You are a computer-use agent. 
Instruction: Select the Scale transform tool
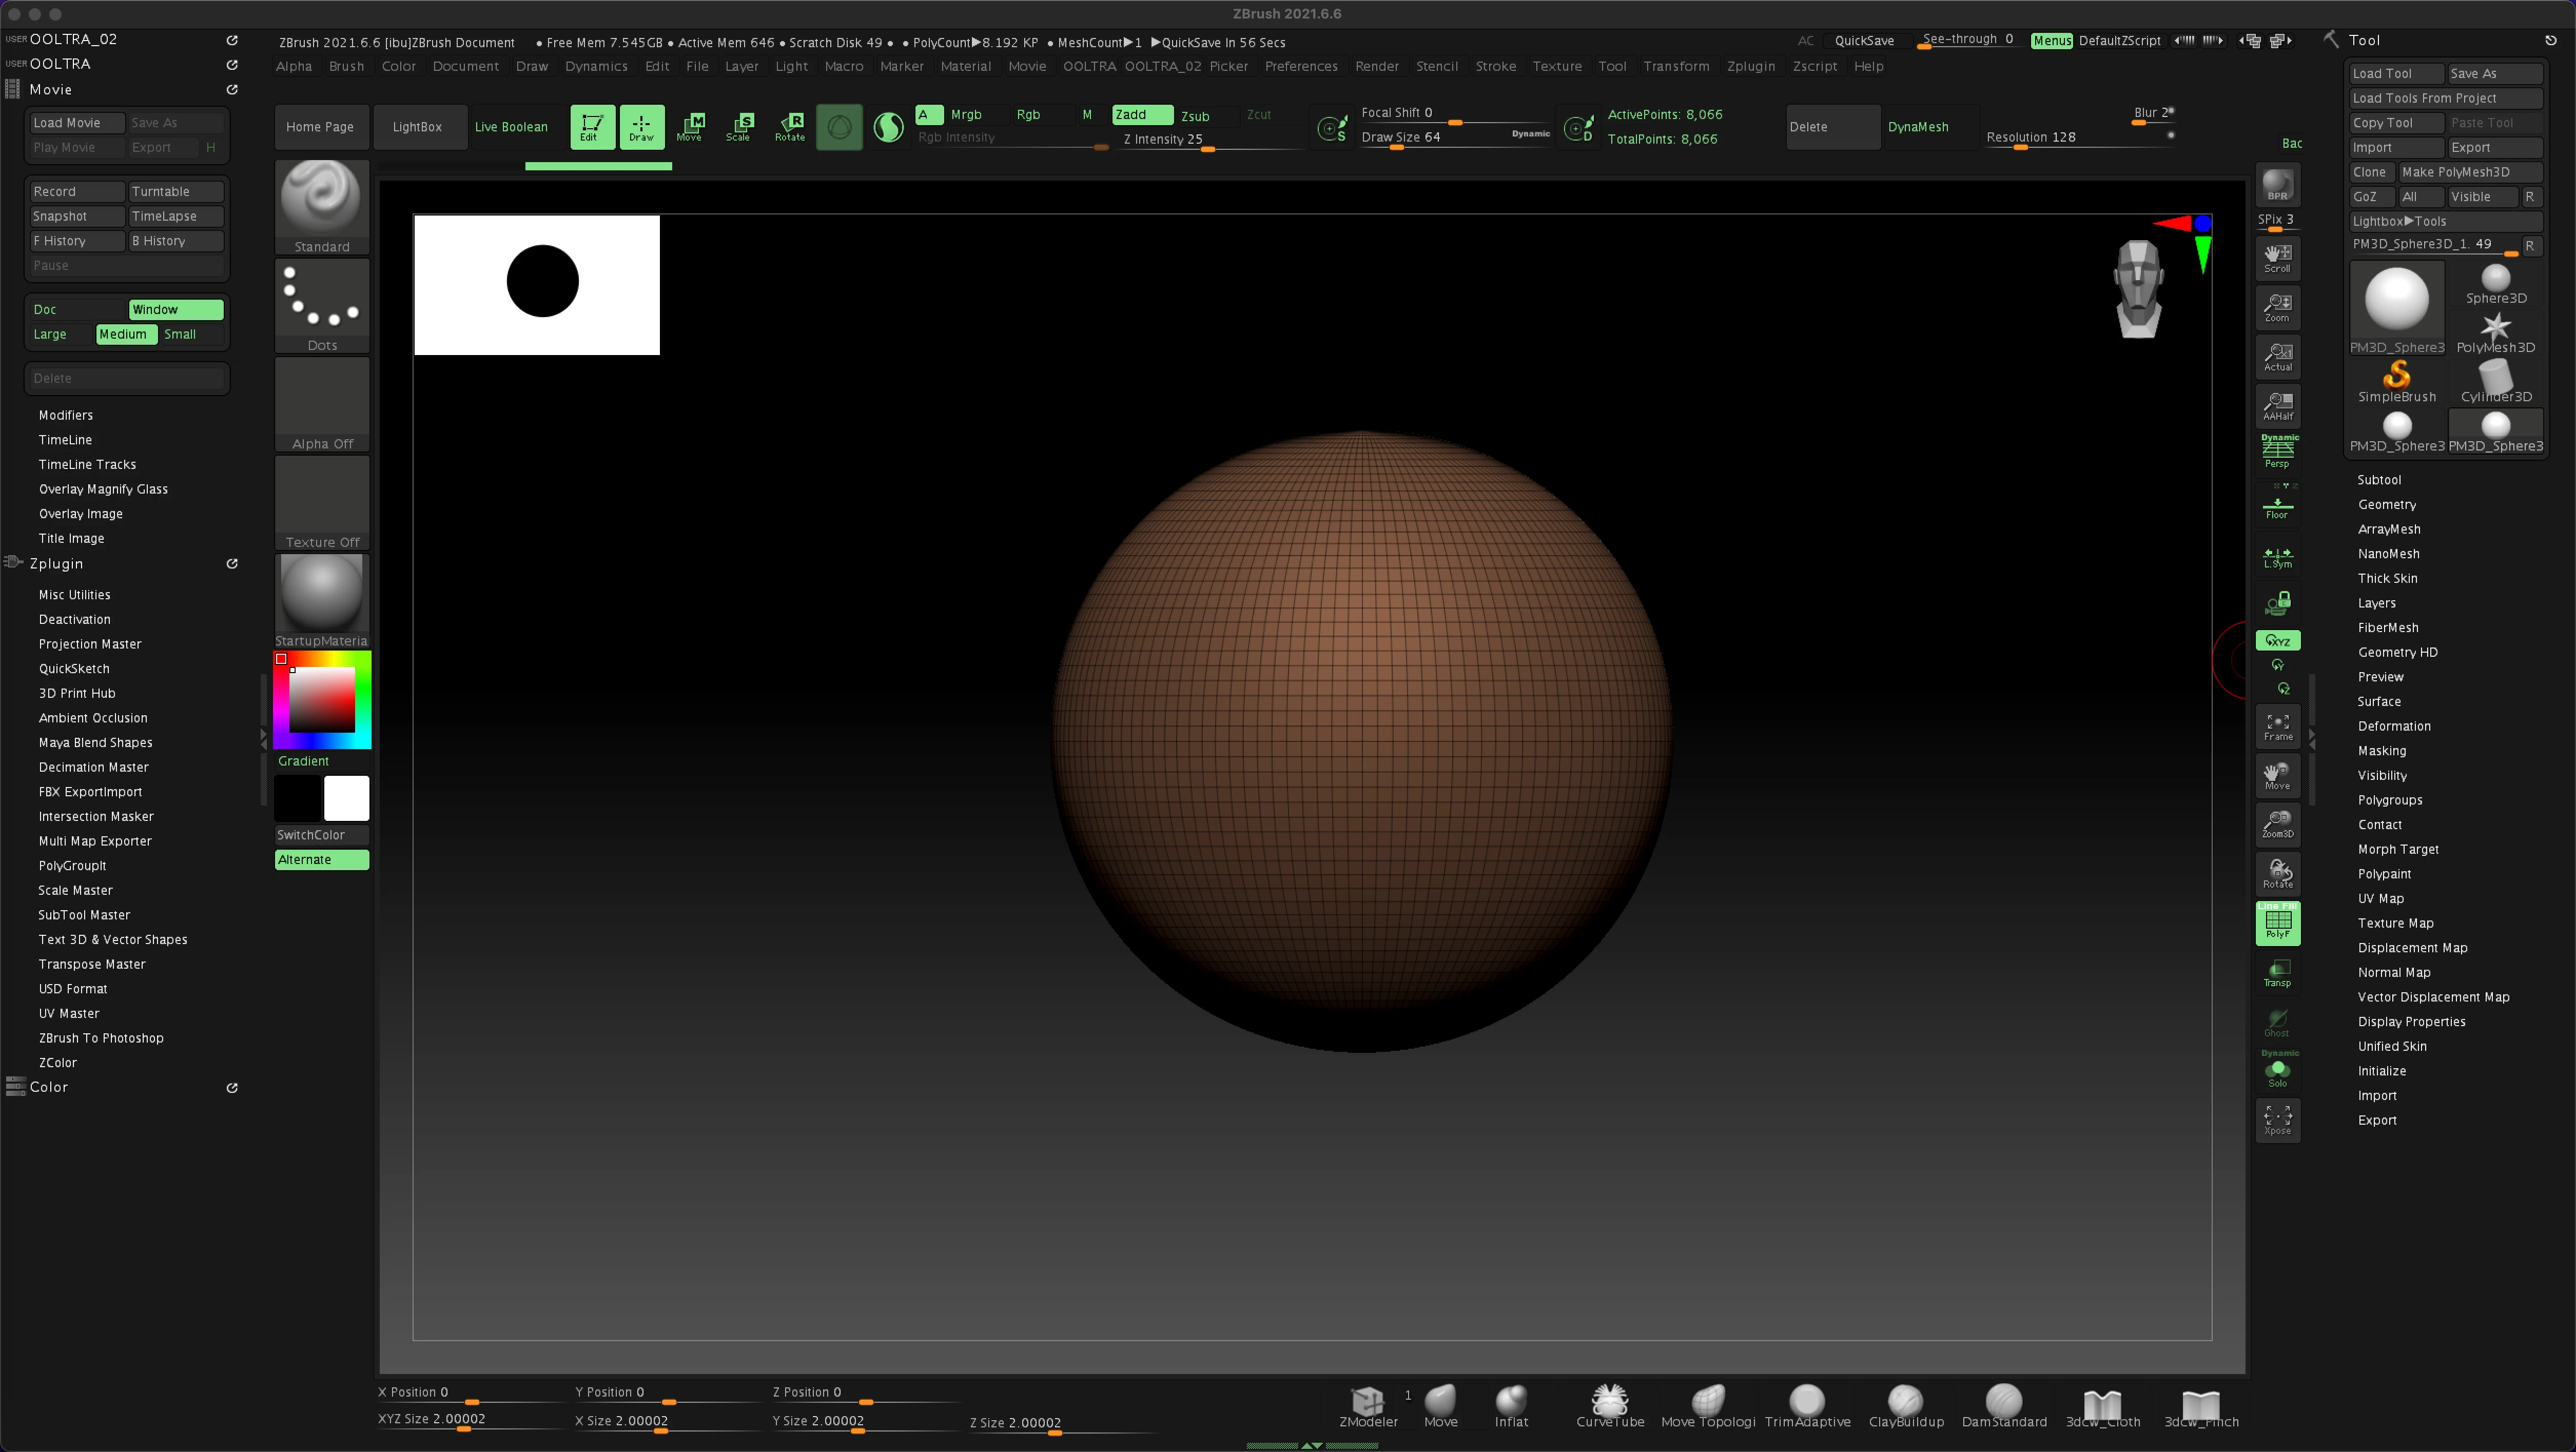pos(739,127)
